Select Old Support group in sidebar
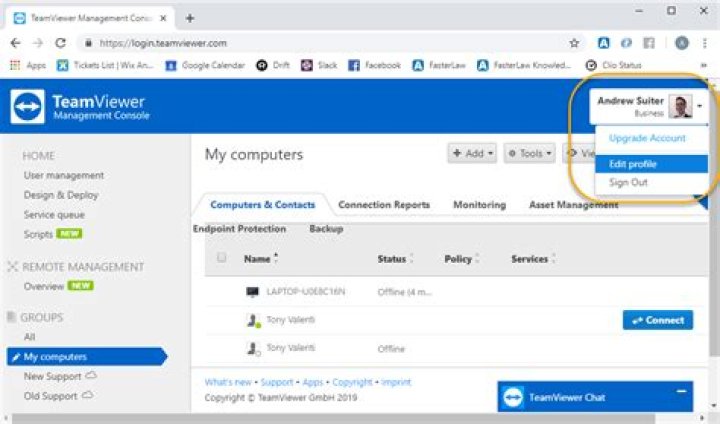The width and height of the screenshot is (720, 424). point(51,396)
